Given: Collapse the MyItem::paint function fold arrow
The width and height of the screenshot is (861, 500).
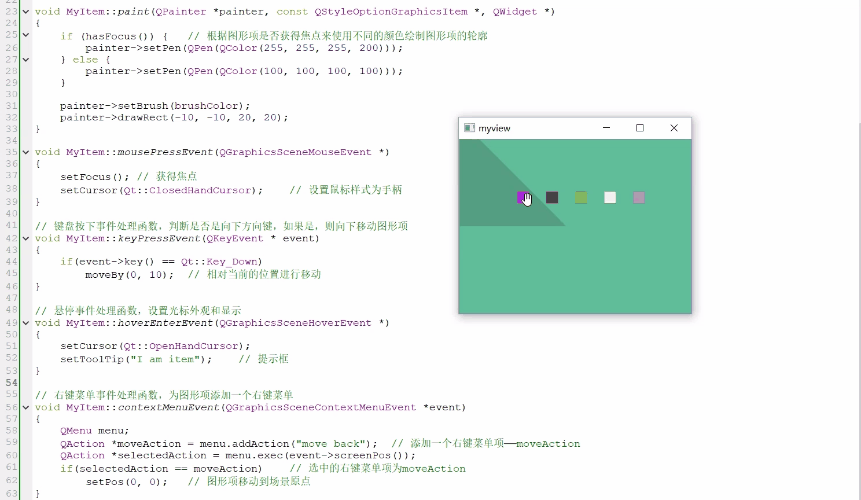Looking at the screenshot, I should click(26, 12).
